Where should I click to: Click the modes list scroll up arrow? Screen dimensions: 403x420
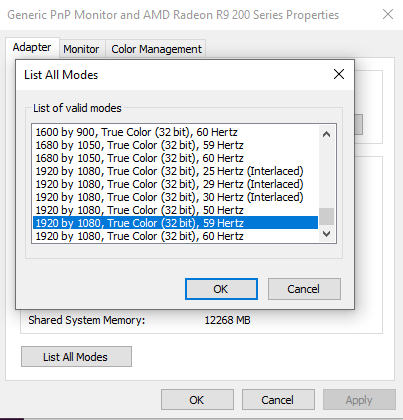tap(326, 134)
